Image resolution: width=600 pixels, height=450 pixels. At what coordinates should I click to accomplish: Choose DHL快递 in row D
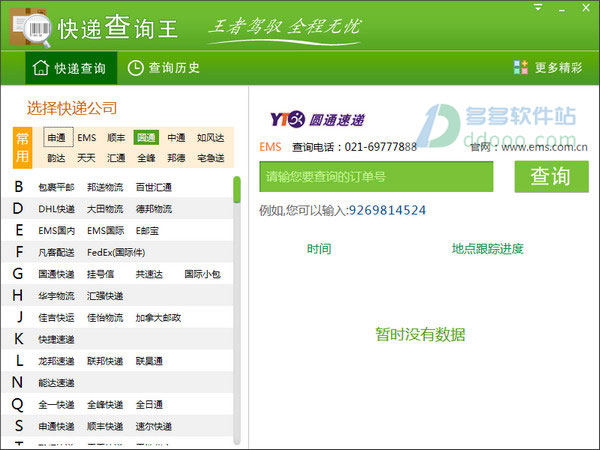click(56, 209)
